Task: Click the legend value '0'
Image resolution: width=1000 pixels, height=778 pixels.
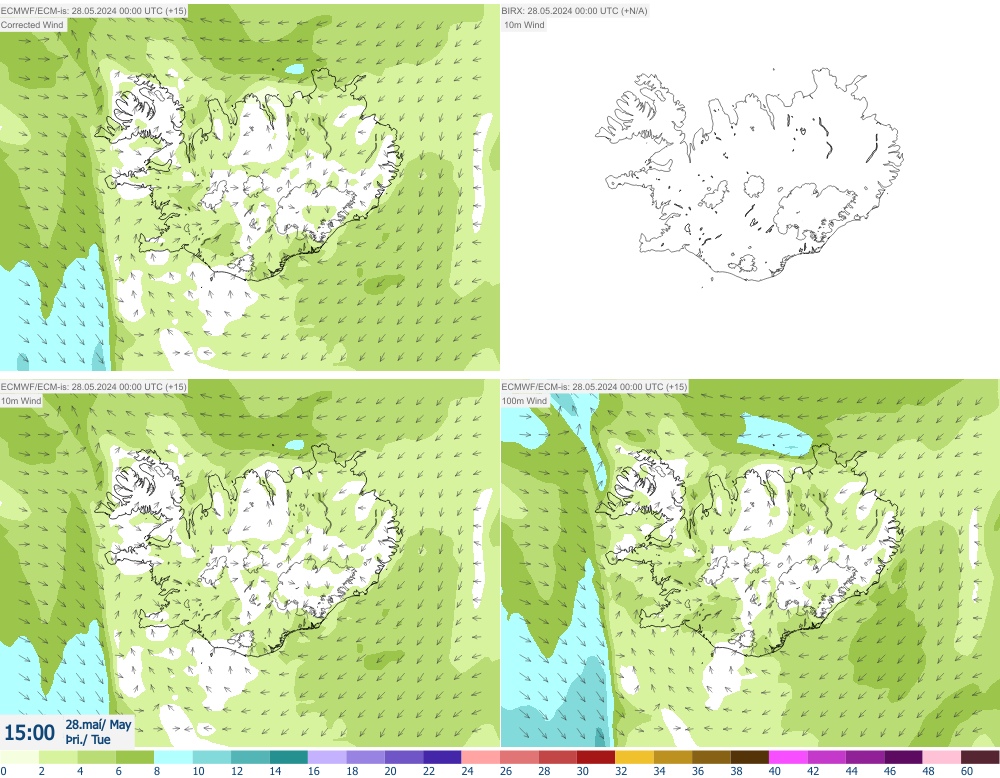Action: coord(3,771)
